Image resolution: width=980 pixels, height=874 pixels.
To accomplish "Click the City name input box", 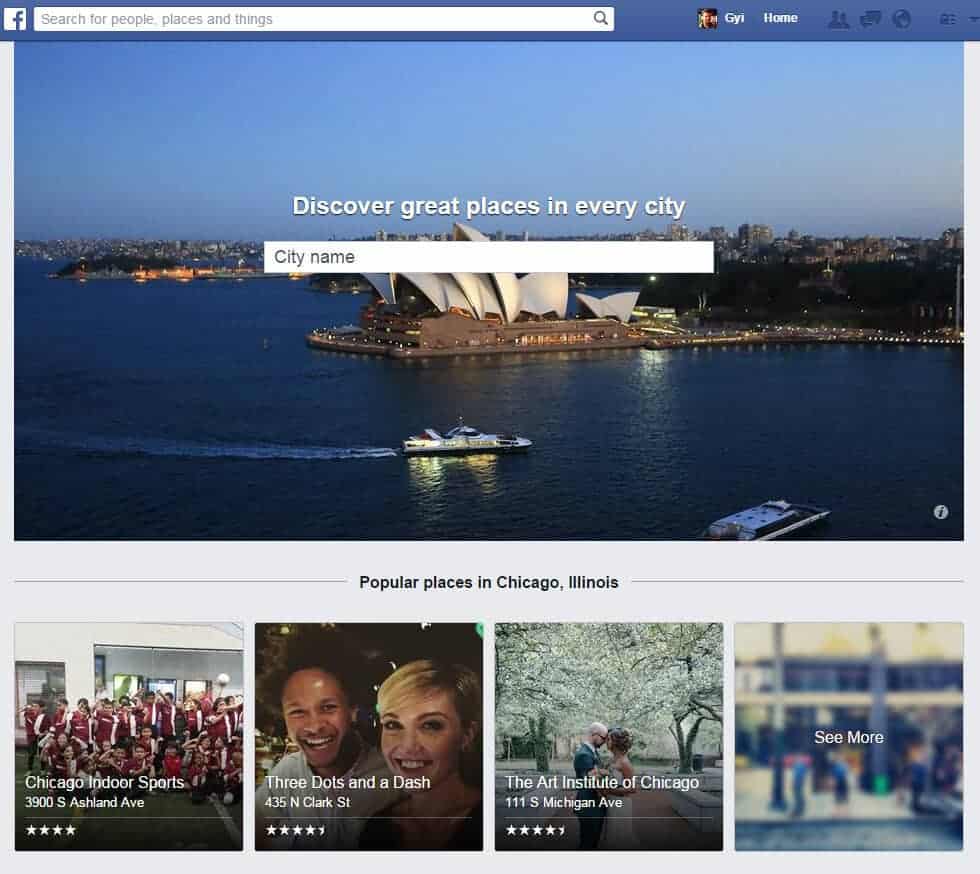I will pyautogui.click(x=489, y=257).
